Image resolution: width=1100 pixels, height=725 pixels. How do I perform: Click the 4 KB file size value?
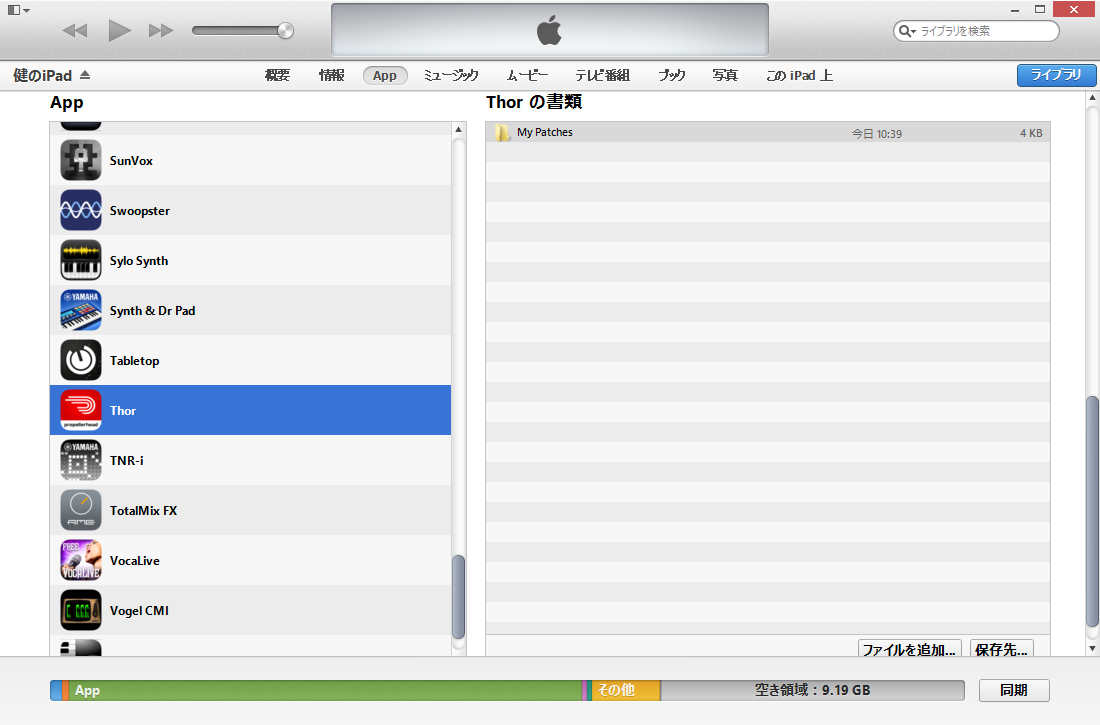(x=1031, y=133)
